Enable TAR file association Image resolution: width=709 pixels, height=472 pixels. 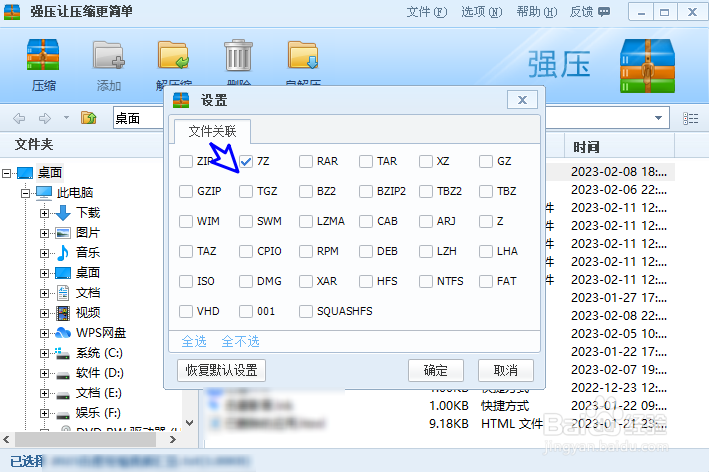click(366, 161)
